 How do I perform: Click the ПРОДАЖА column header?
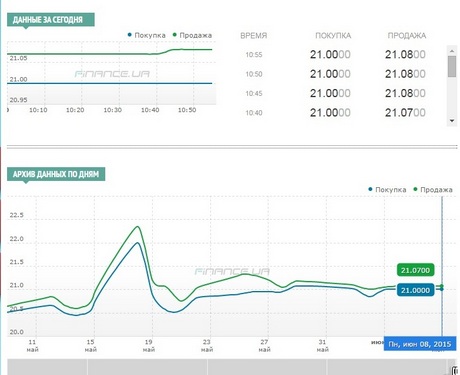coord(407,36)
